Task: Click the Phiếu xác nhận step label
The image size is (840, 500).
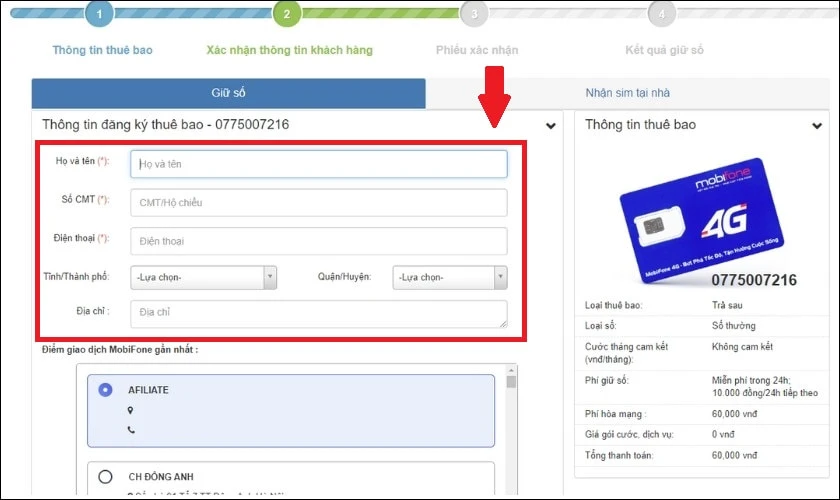Action: point(477,50)
